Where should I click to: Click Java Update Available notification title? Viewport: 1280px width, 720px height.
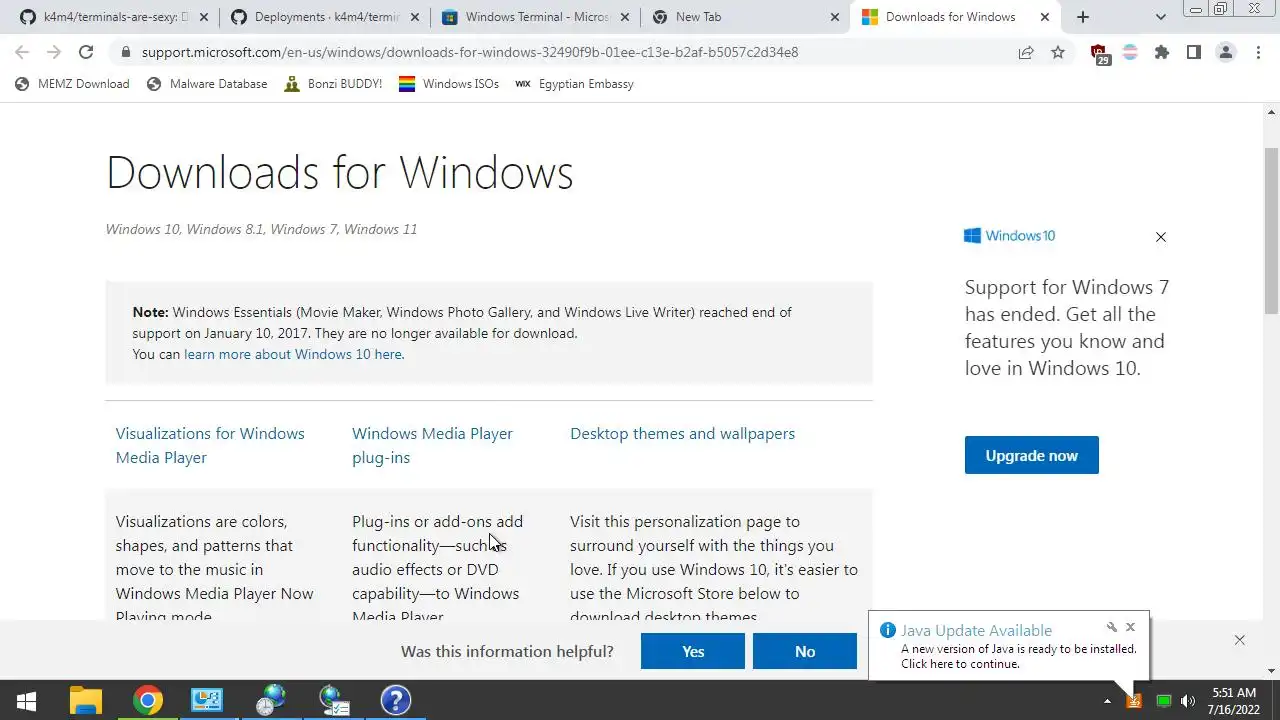976,630
